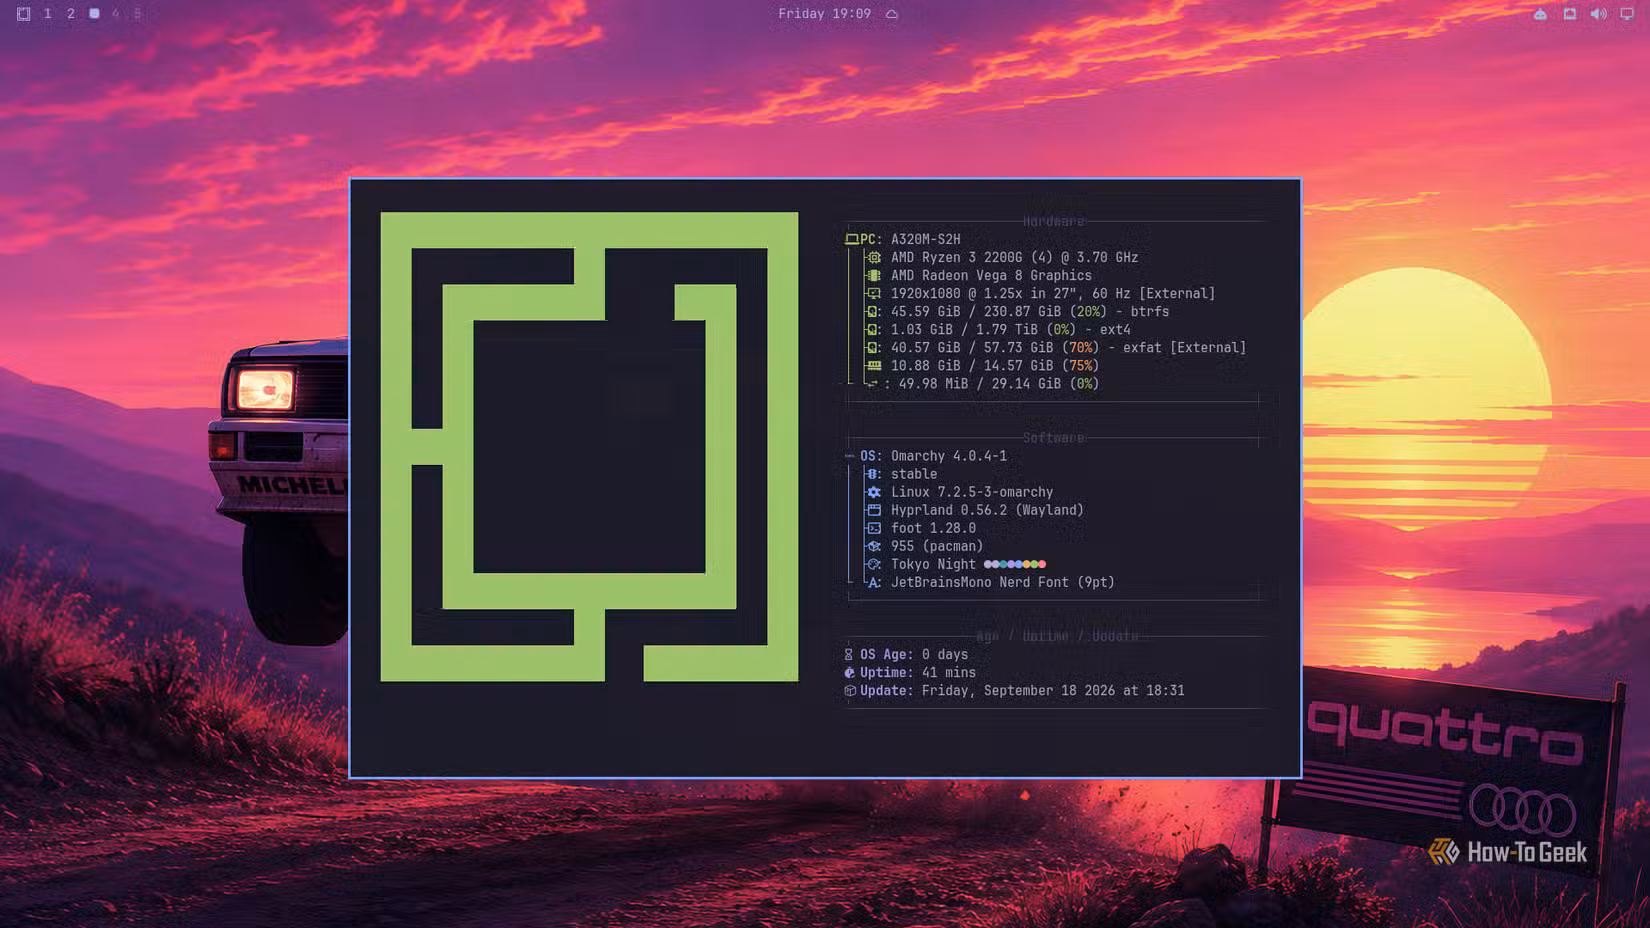Click the 'foot 1.28.0' text
The image size is (1650, 928).
[933, 528]
